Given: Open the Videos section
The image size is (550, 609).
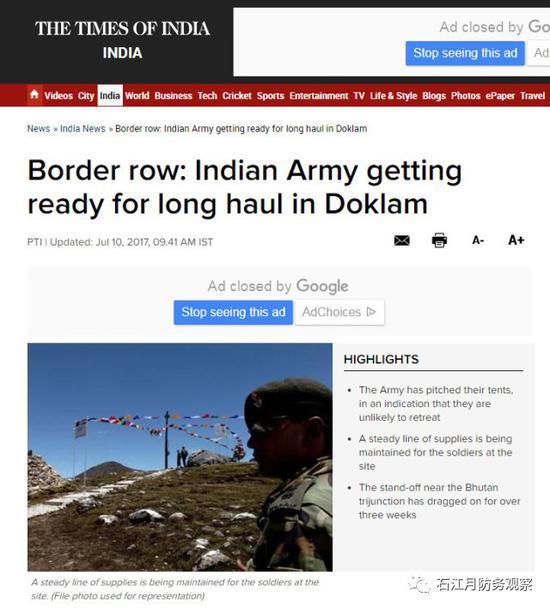Looking at the screenshot, I should [58, 96].
